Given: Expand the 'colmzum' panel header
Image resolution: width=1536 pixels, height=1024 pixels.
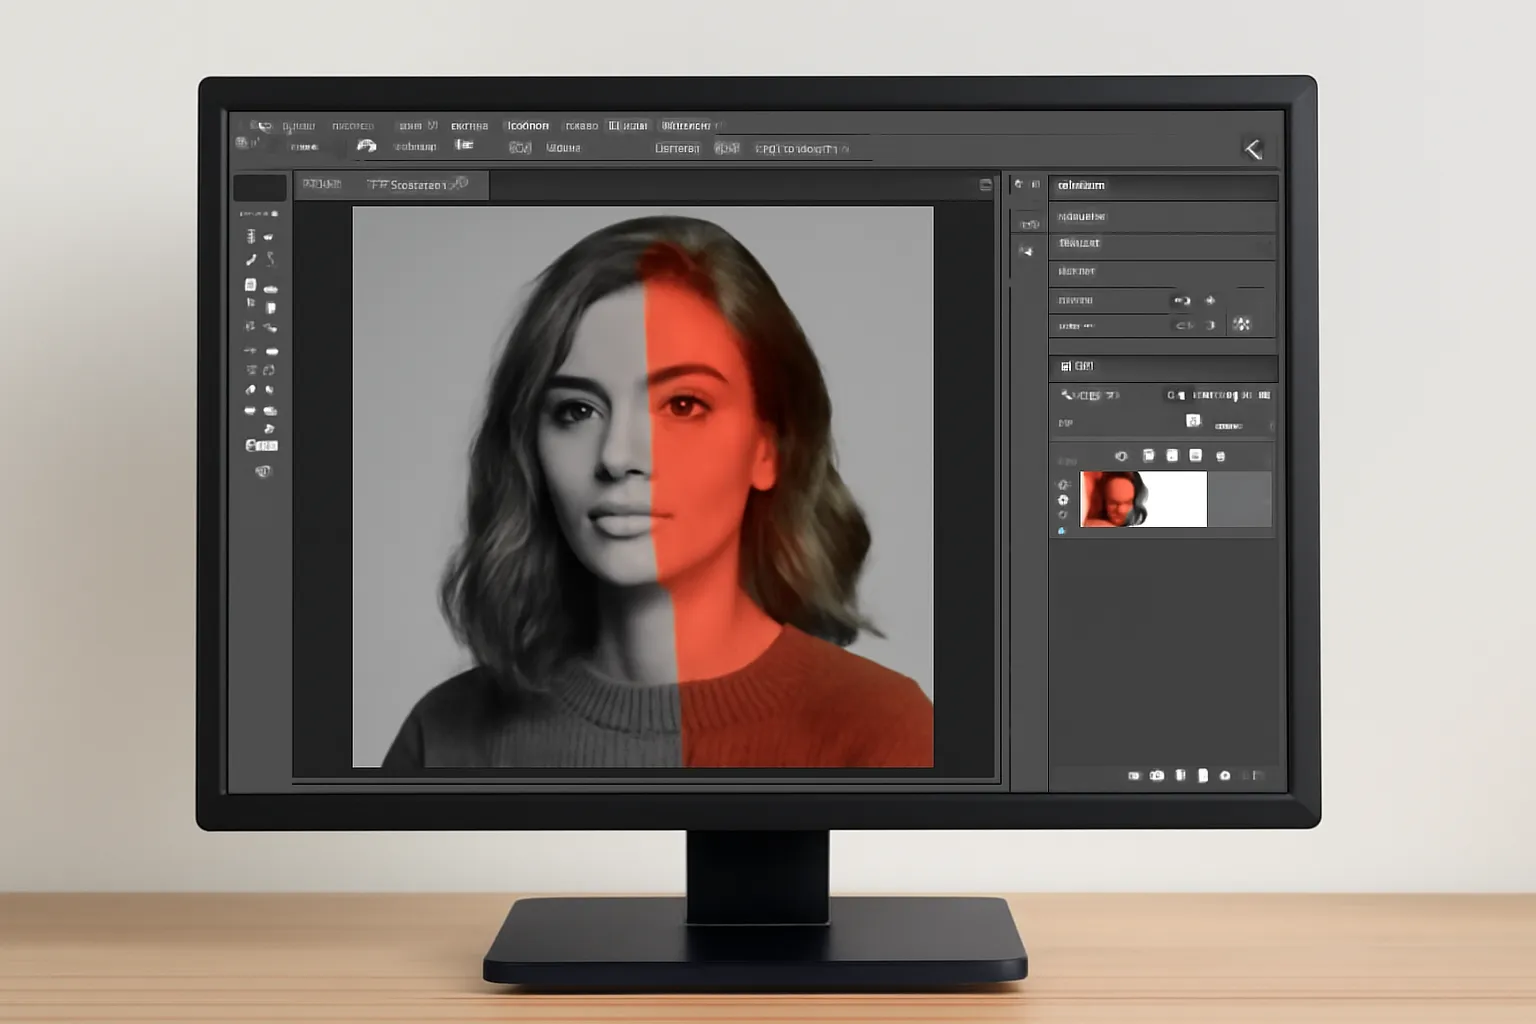Looking at the screenshot, I should tap(1162, 185).
